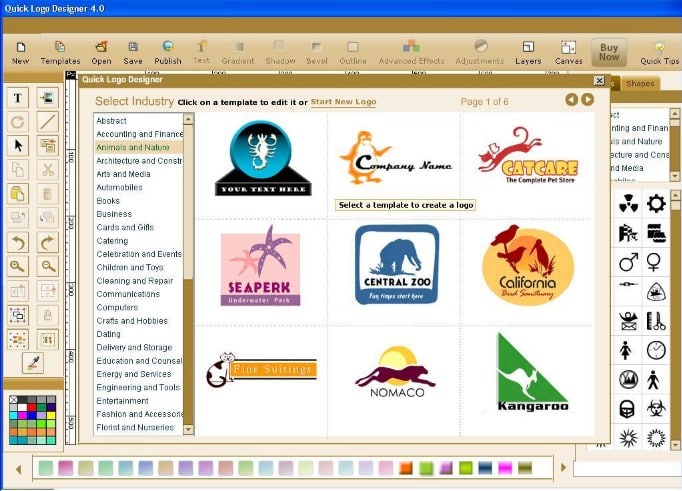Pick the orange gradient swatch in strip
This screenshot has width=682, height=491.
click(x=406, y=468)
